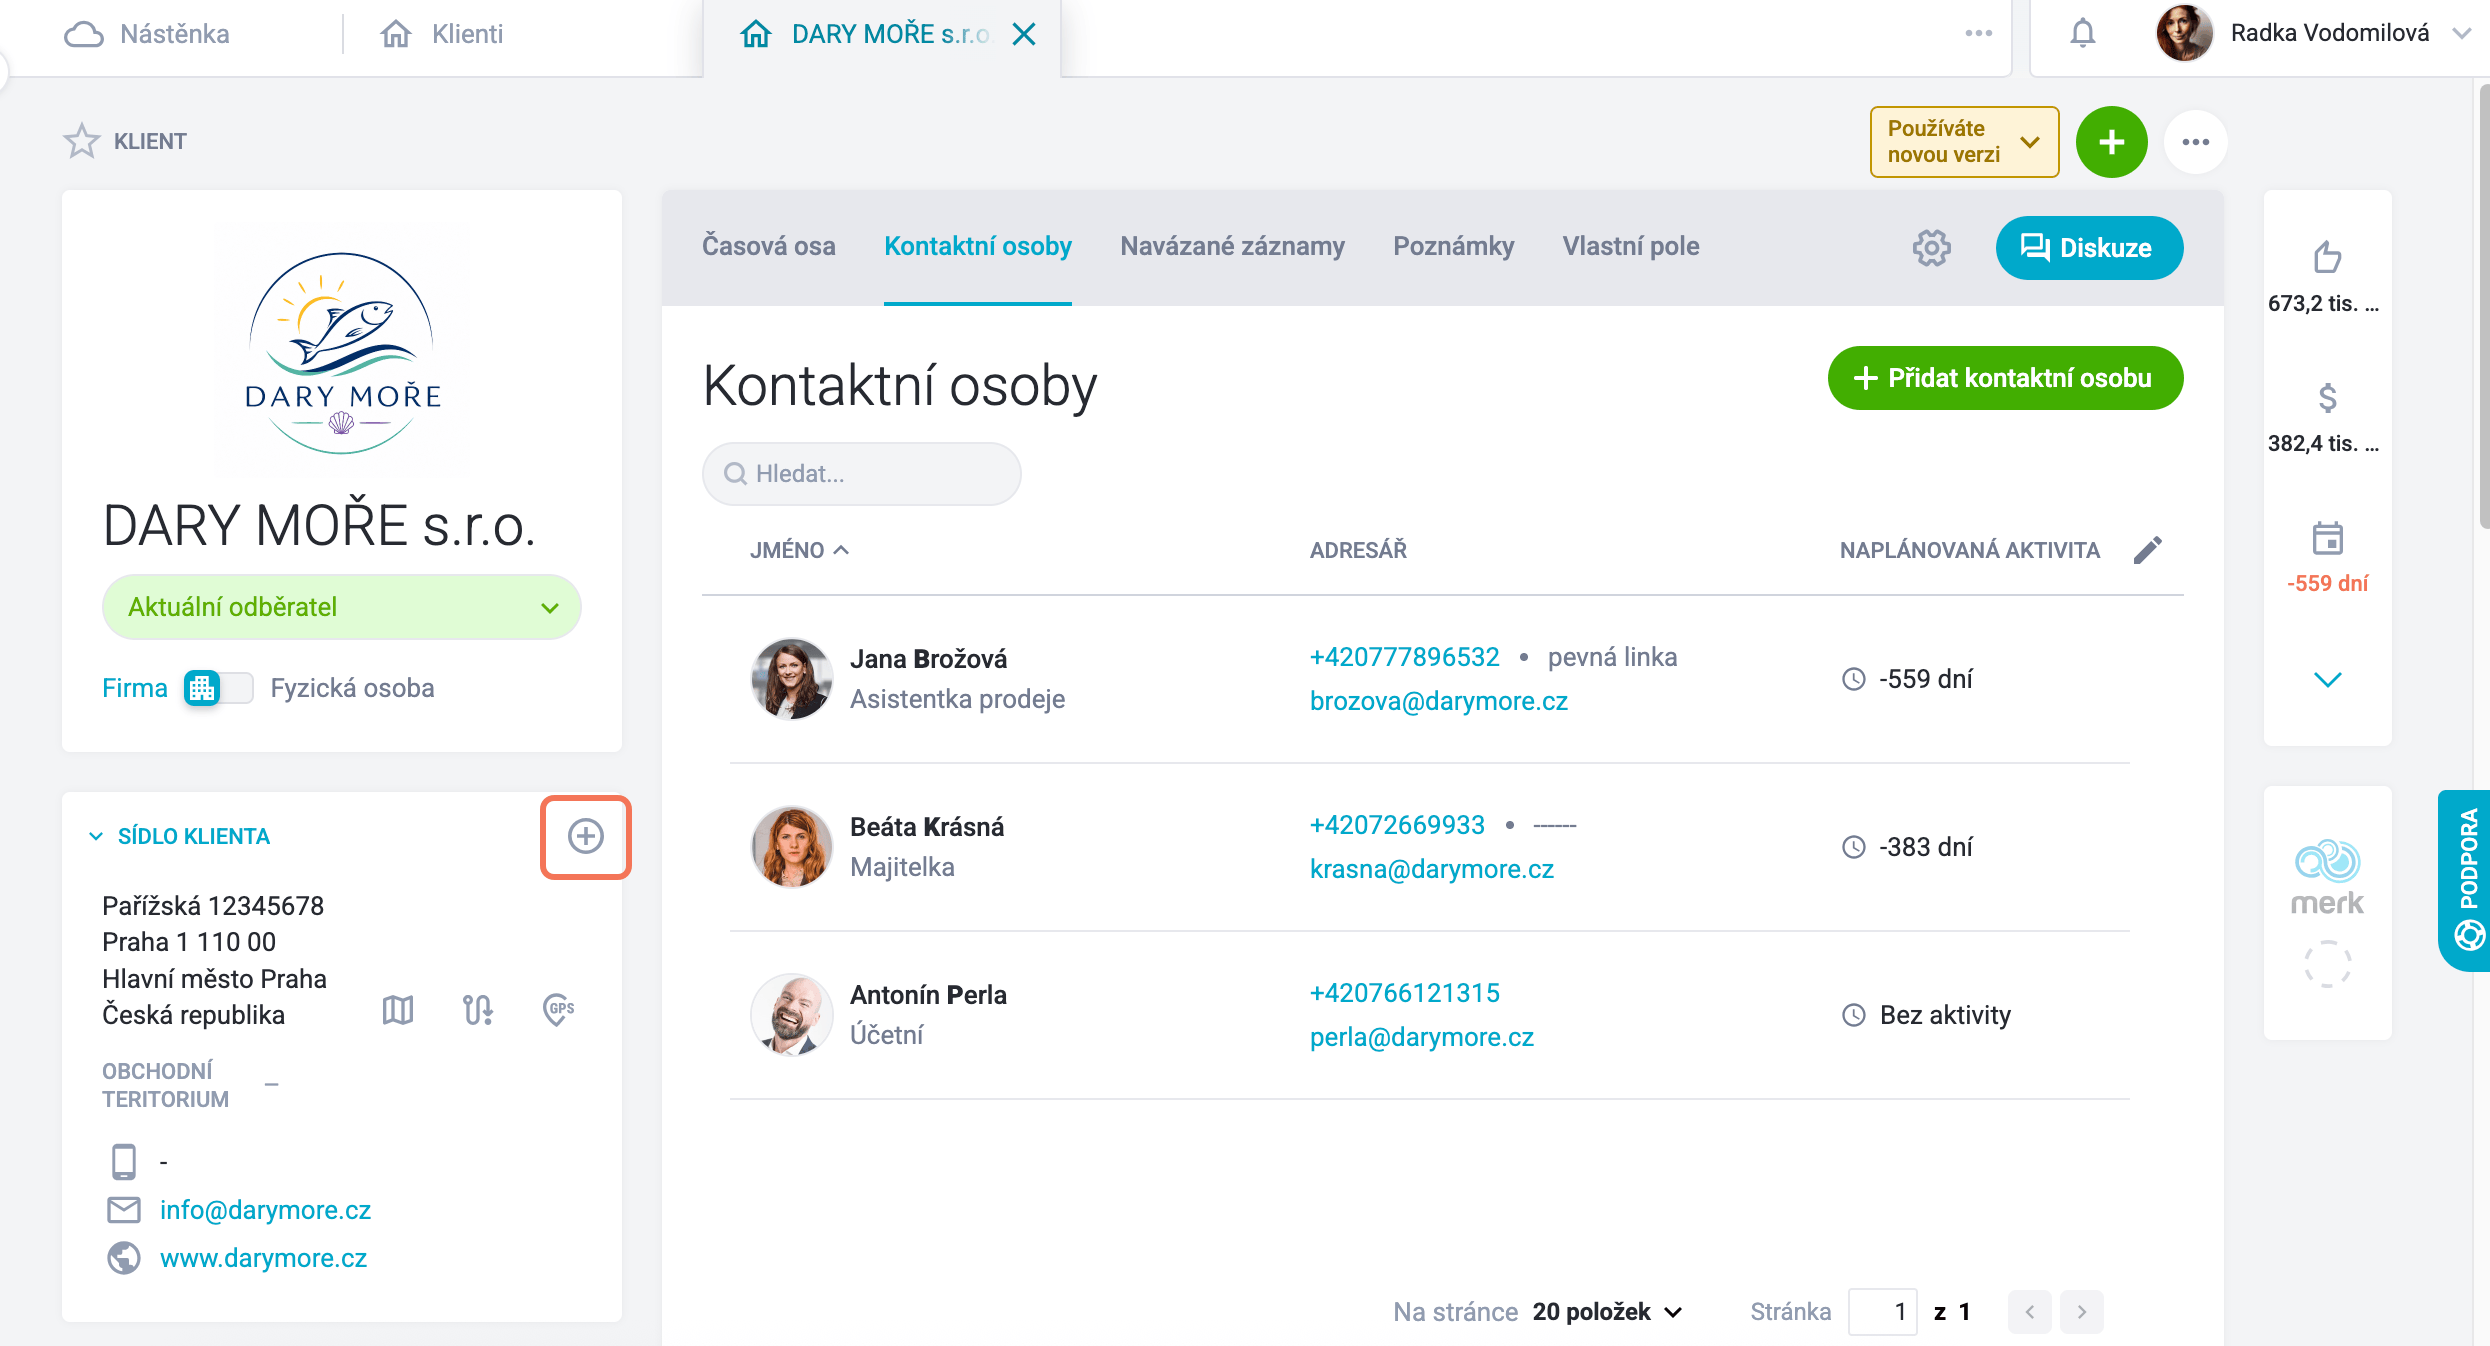Change items per page '20 položek'
2490x1346 pixels.
[1607, 1312]
